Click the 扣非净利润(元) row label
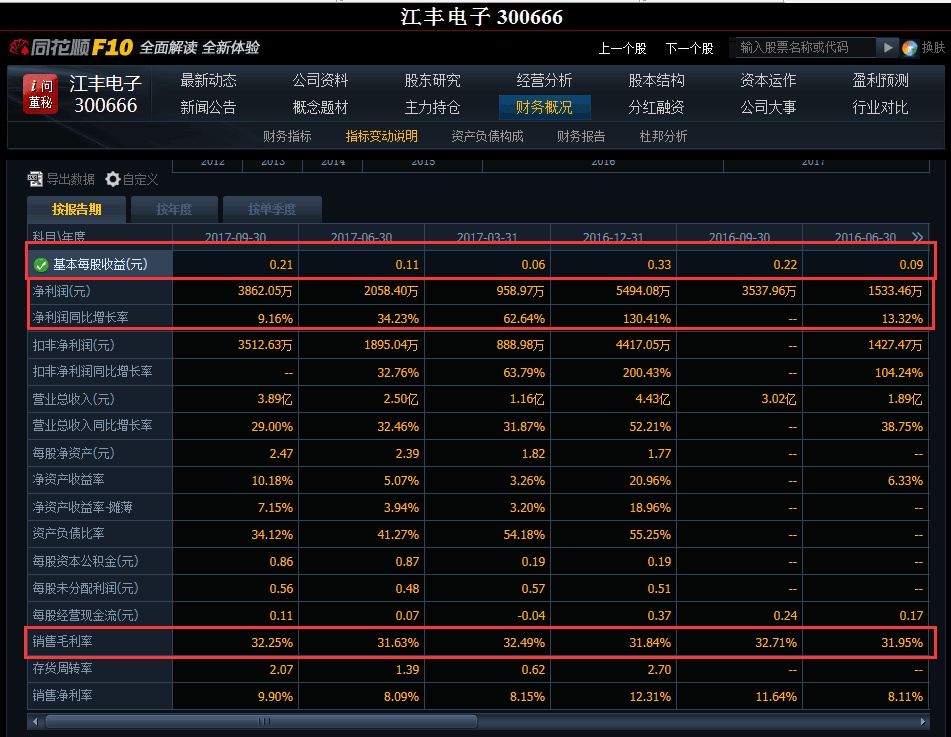The width and height of the screenshot is (951, 737). click(x=73, y=345)
